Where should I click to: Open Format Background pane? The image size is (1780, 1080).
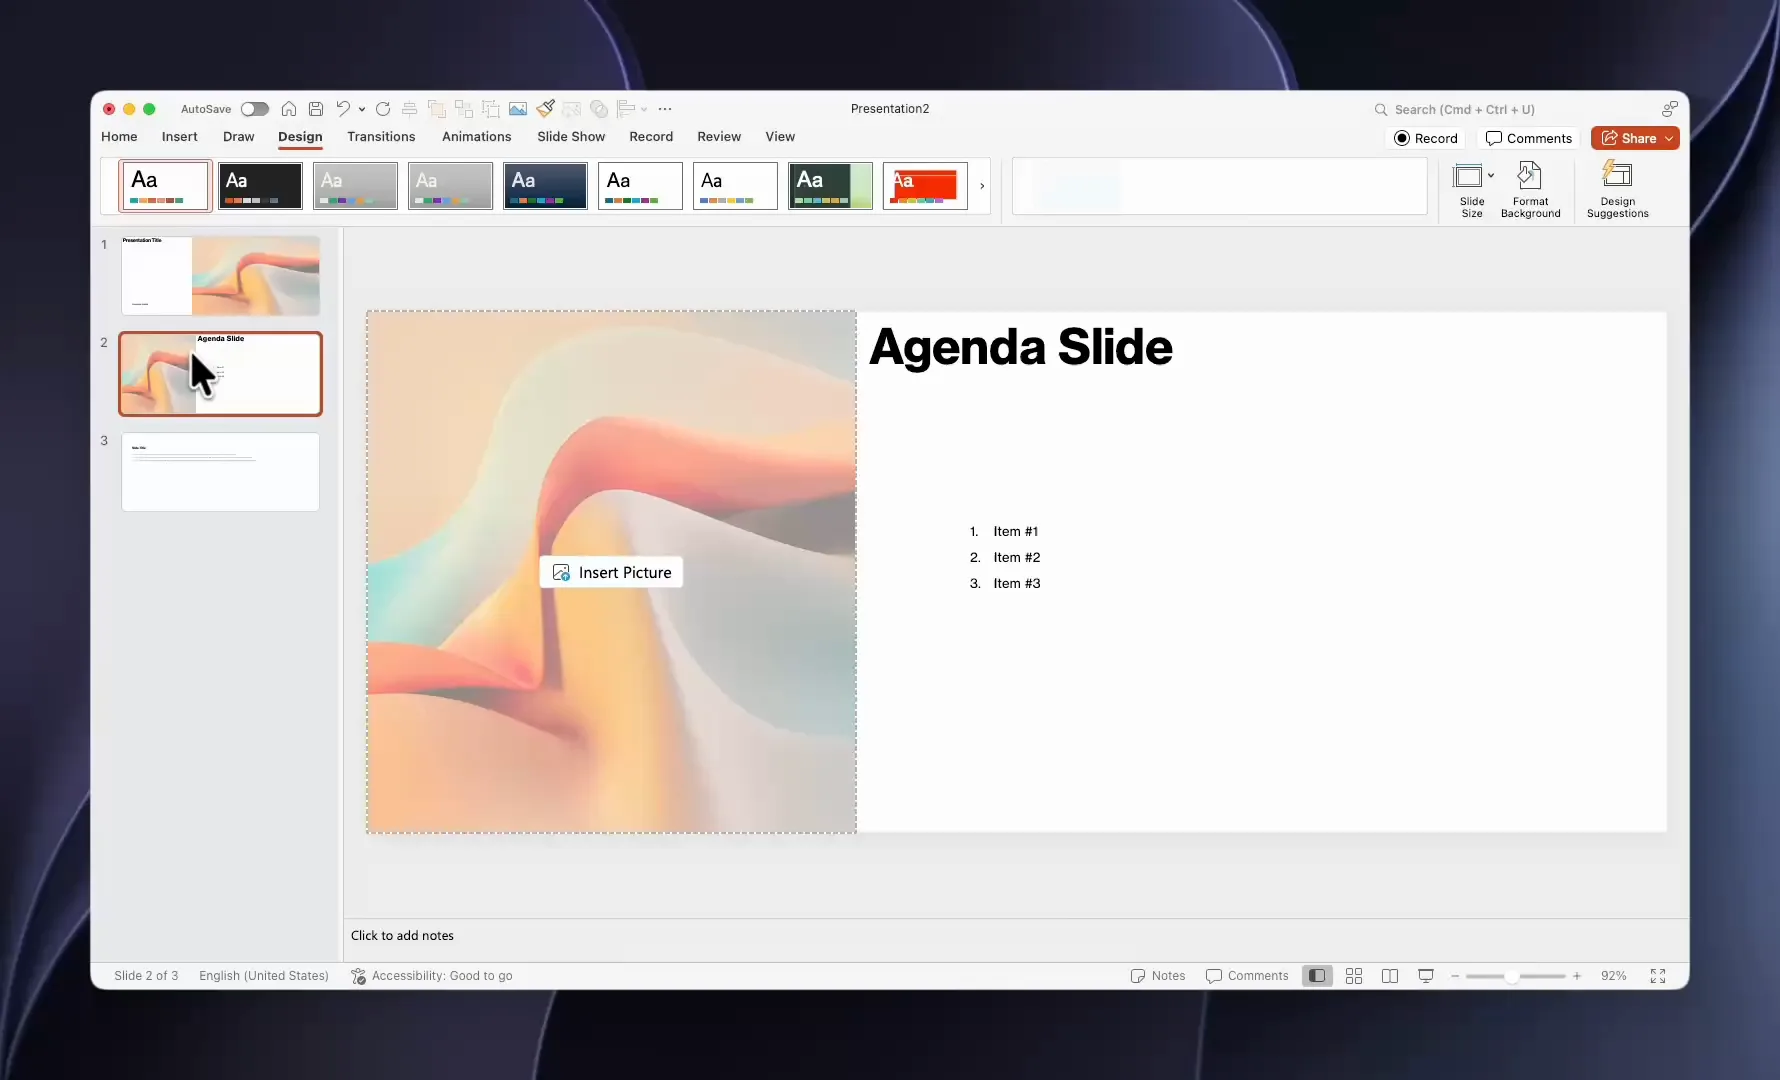(1530, 189)
